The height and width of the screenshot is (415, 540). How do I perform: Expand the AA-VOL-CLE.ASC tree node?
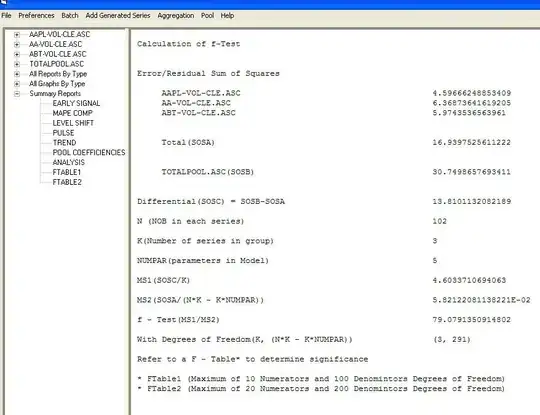[17, 44]
